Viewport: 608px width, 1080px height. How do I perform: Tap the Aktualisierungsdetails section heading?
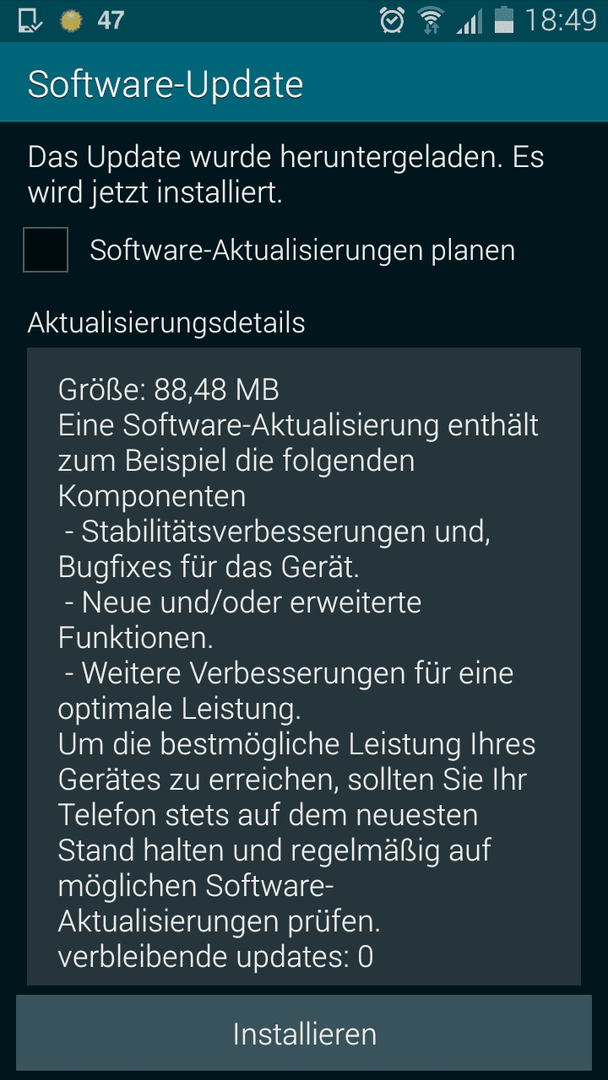coord(166,322)
